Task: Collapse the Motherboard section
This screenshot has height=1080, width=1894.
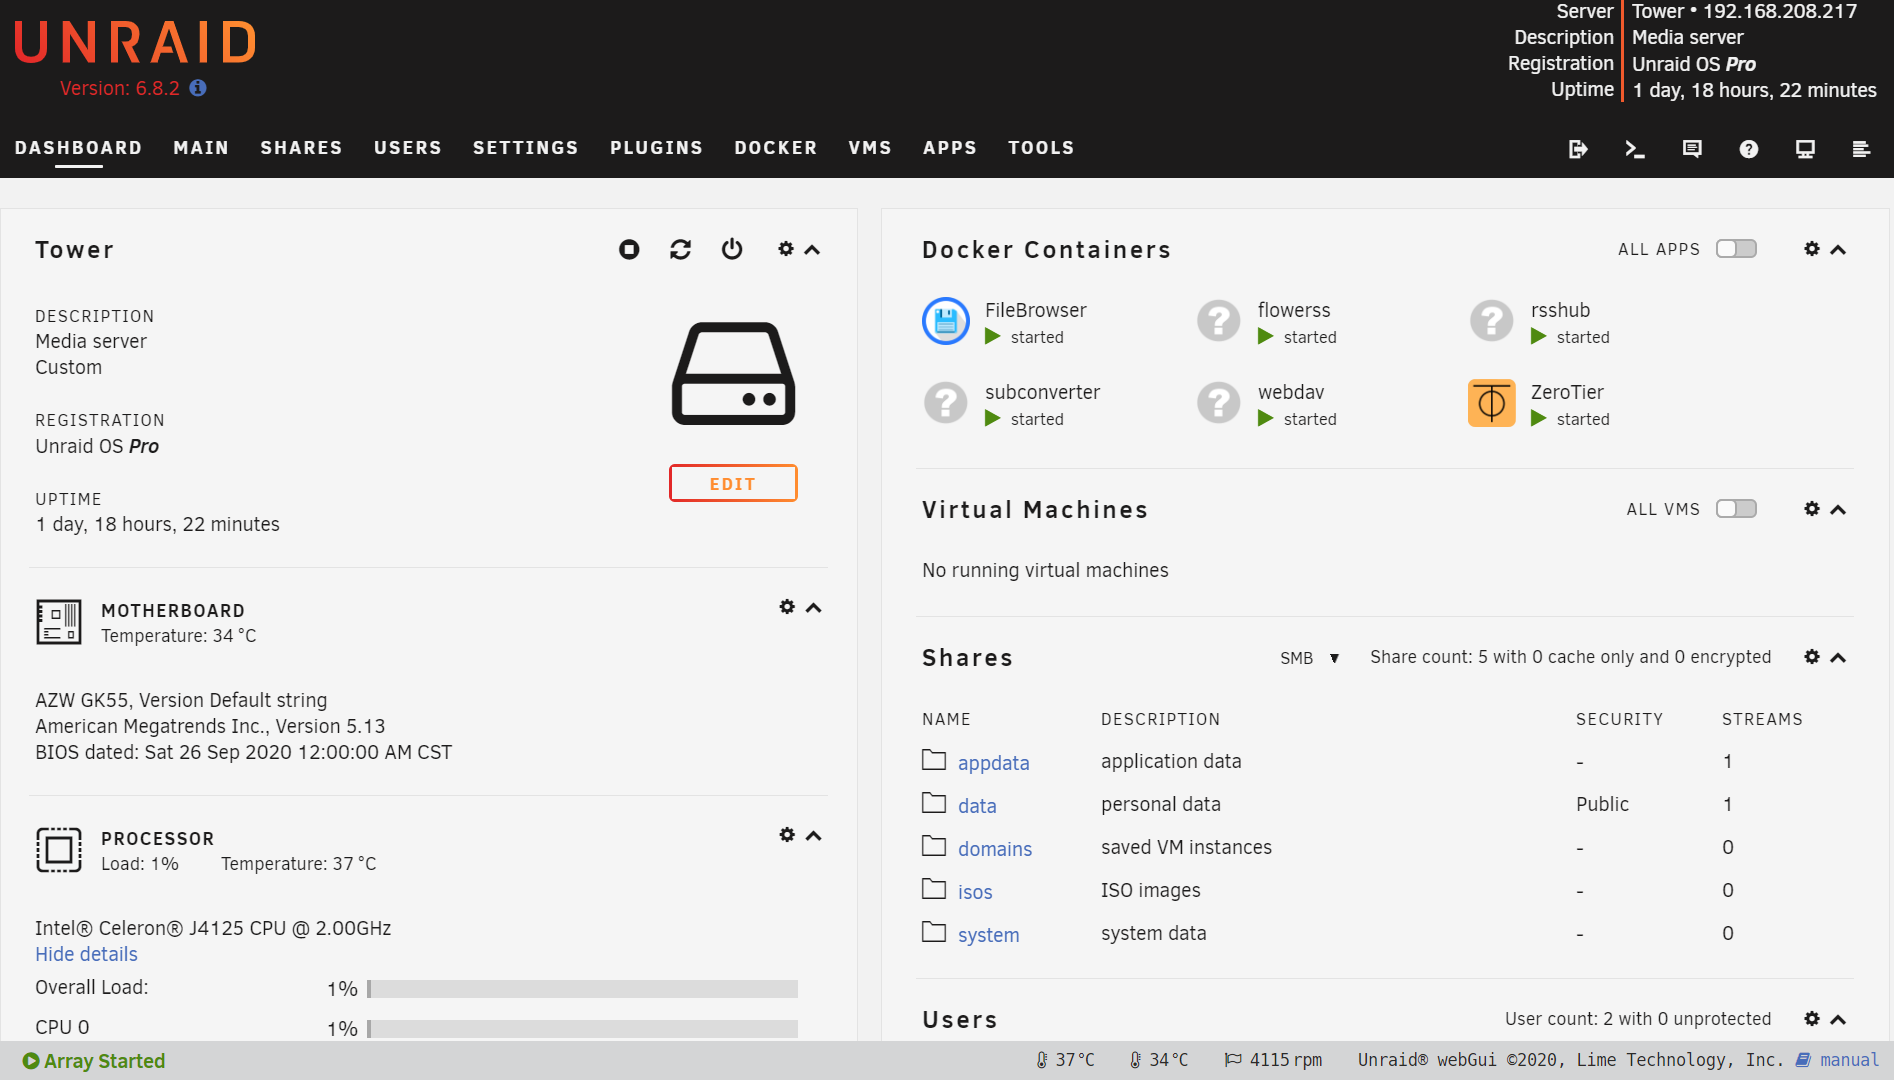Action: coord(813,608)
